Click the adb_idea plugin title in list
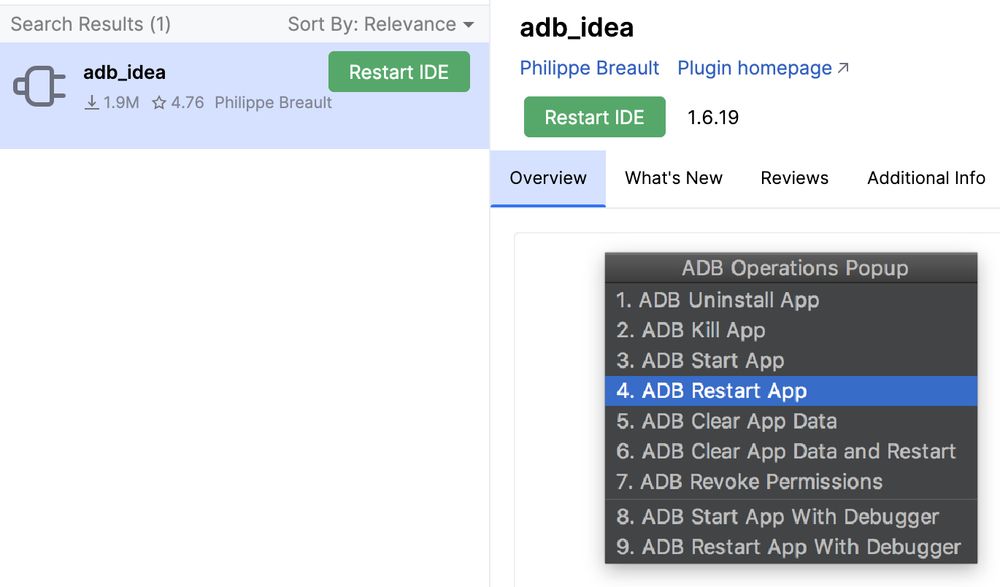 pos(124,72)
